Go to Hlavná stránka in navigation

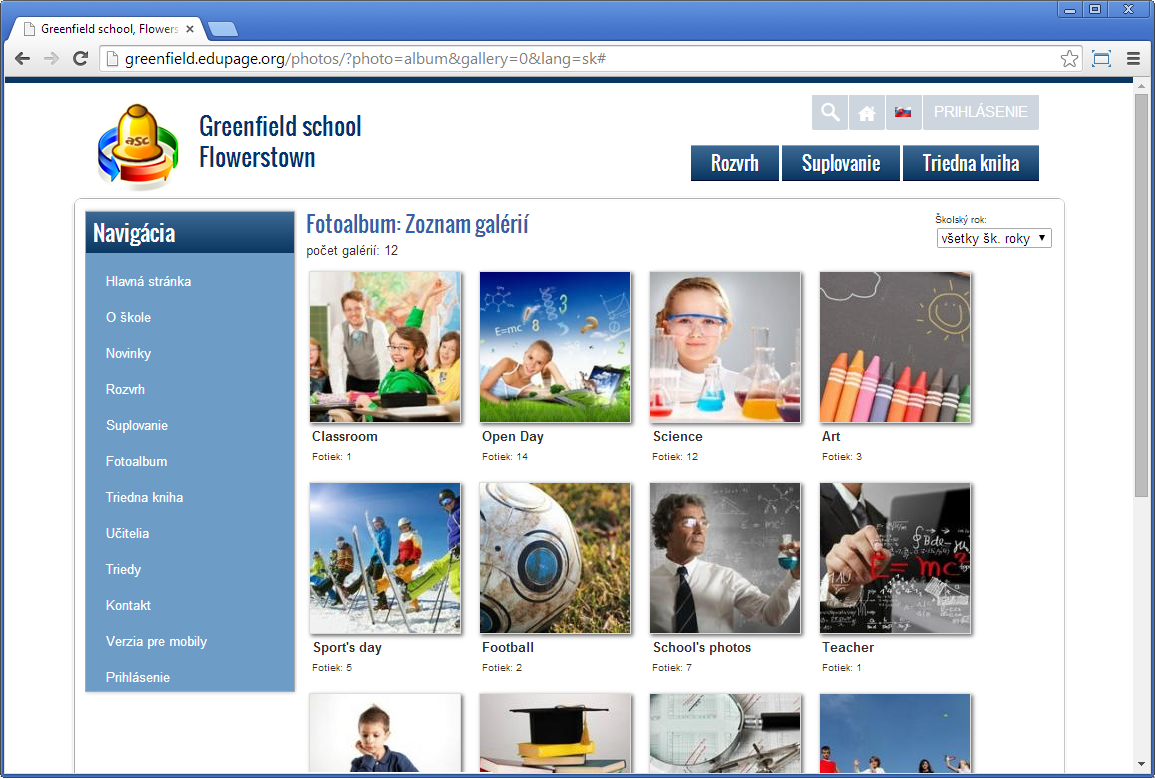[x=148, y=281]
